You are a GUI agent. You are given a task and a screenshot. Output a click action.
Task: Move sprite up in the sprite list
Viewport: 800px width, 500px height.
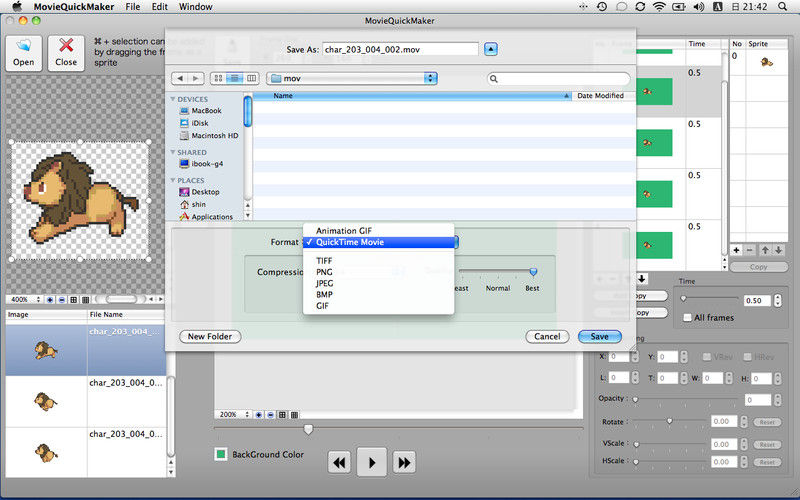[765, 250]
